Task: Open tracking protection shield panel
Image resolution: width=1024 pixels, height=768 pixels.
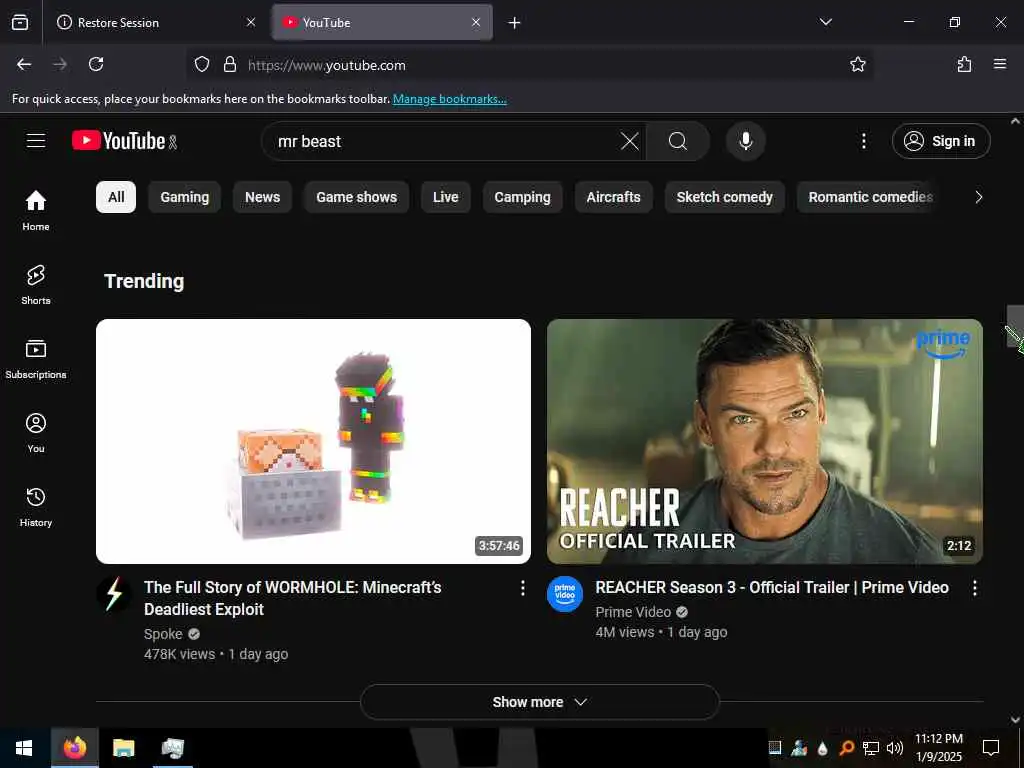Action: pyautogui.click(x=202, y=64)
